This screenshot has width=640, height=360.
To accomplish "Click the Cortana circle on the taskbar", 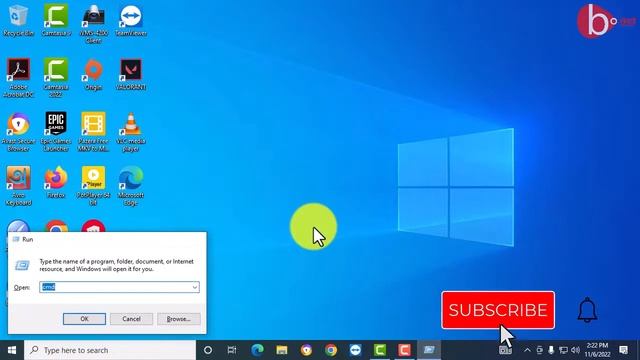I will click(208, 350).
